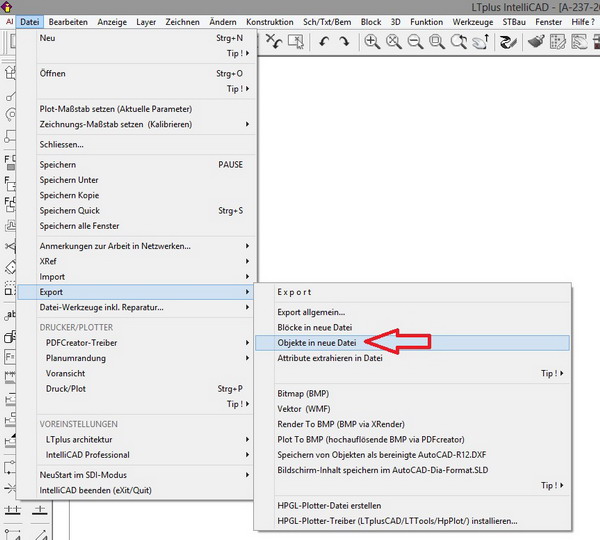The image size is (600, 540).
Task: Open the Hilfe ? menu
Action: click(x=583, y=22)
